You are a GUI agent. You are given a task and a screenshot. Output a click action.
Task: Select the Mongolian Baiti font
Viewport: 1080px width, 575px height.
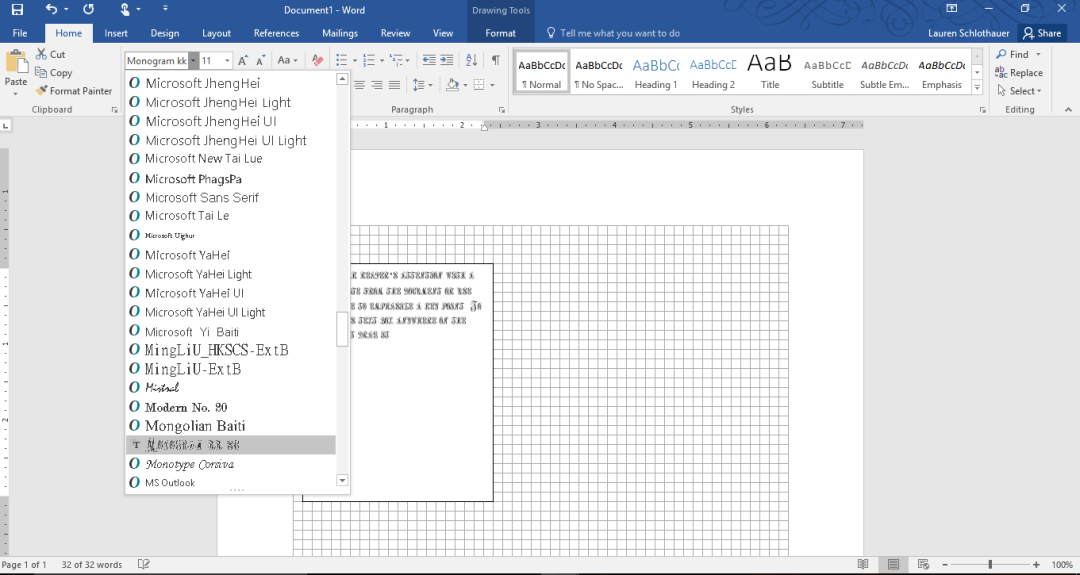click(231, 426)
